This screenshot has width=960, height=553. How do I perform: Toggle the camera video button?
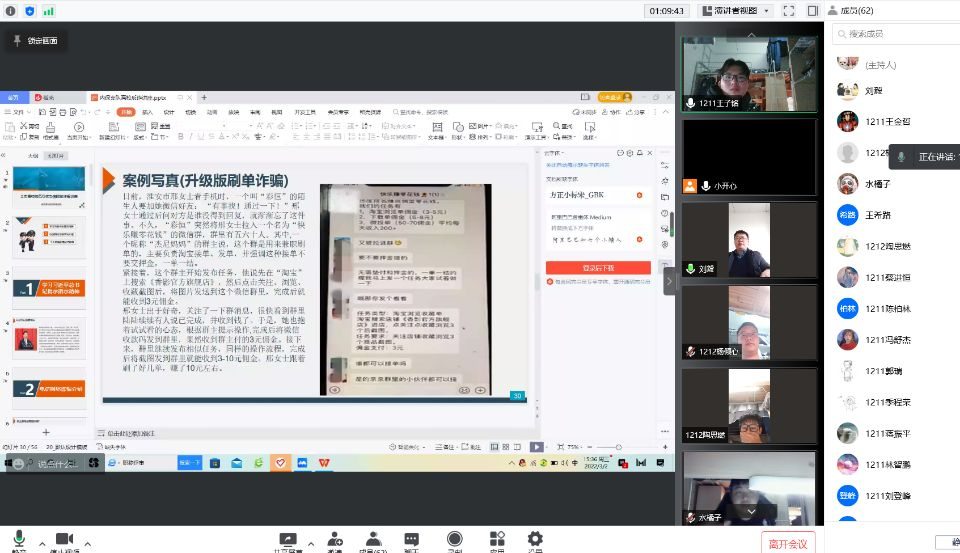coord(67,539)
